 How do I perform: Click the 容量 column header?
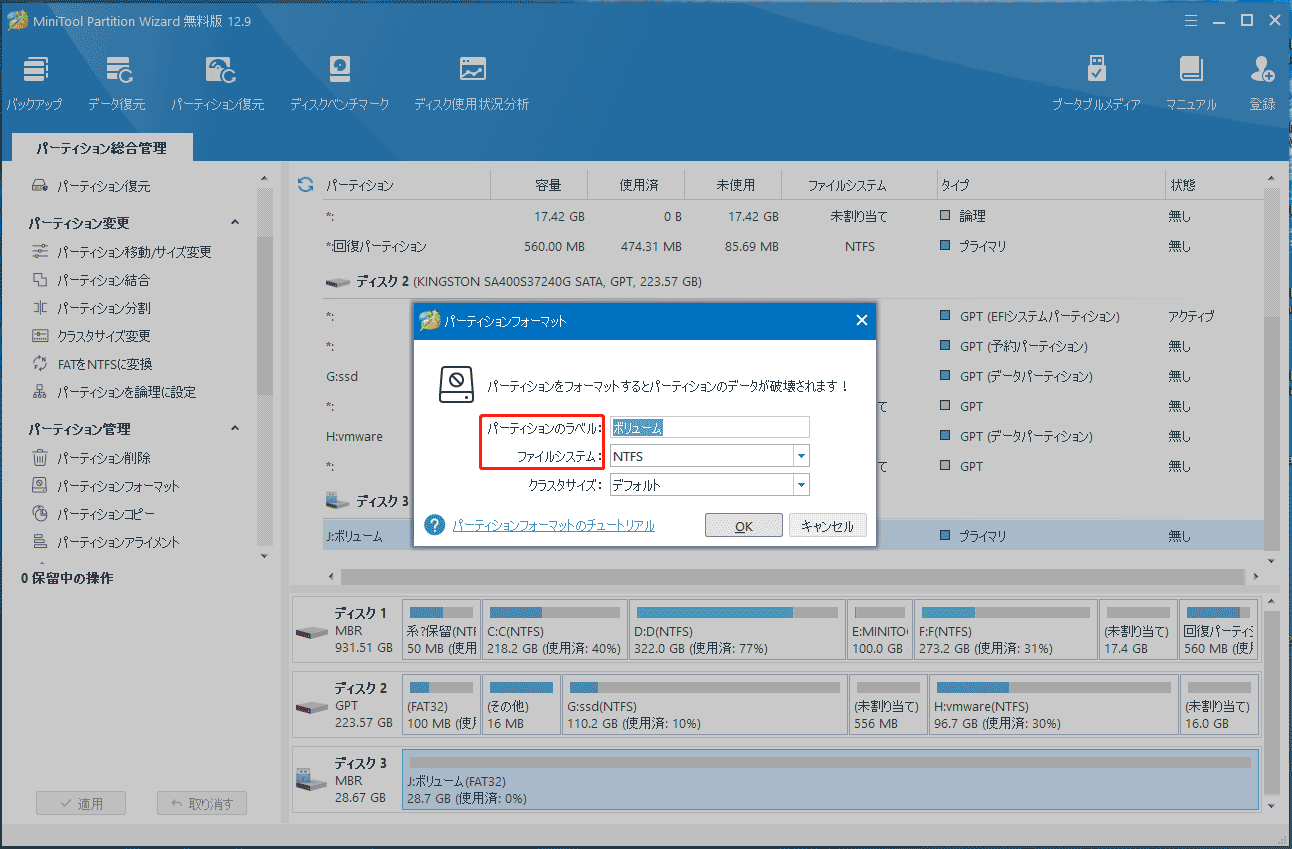pos(548,185)
